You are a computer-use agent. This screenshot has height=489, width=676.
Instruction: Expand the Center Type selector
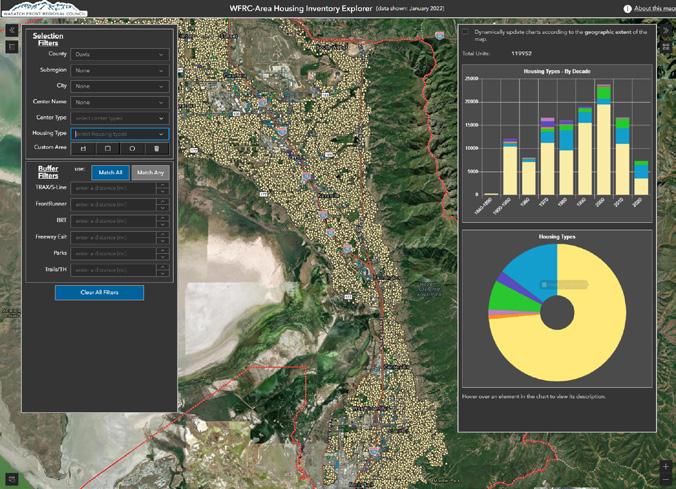[120, 118]
